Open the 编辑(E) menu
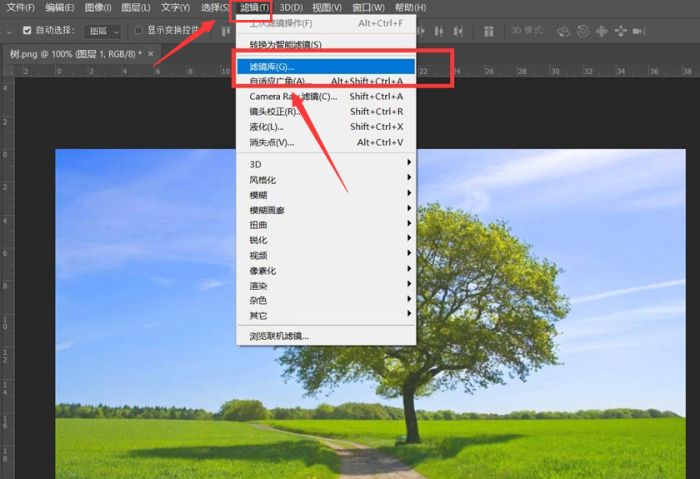Image resolution: width=700 pixels, height=479 pixels. point(59,8)
